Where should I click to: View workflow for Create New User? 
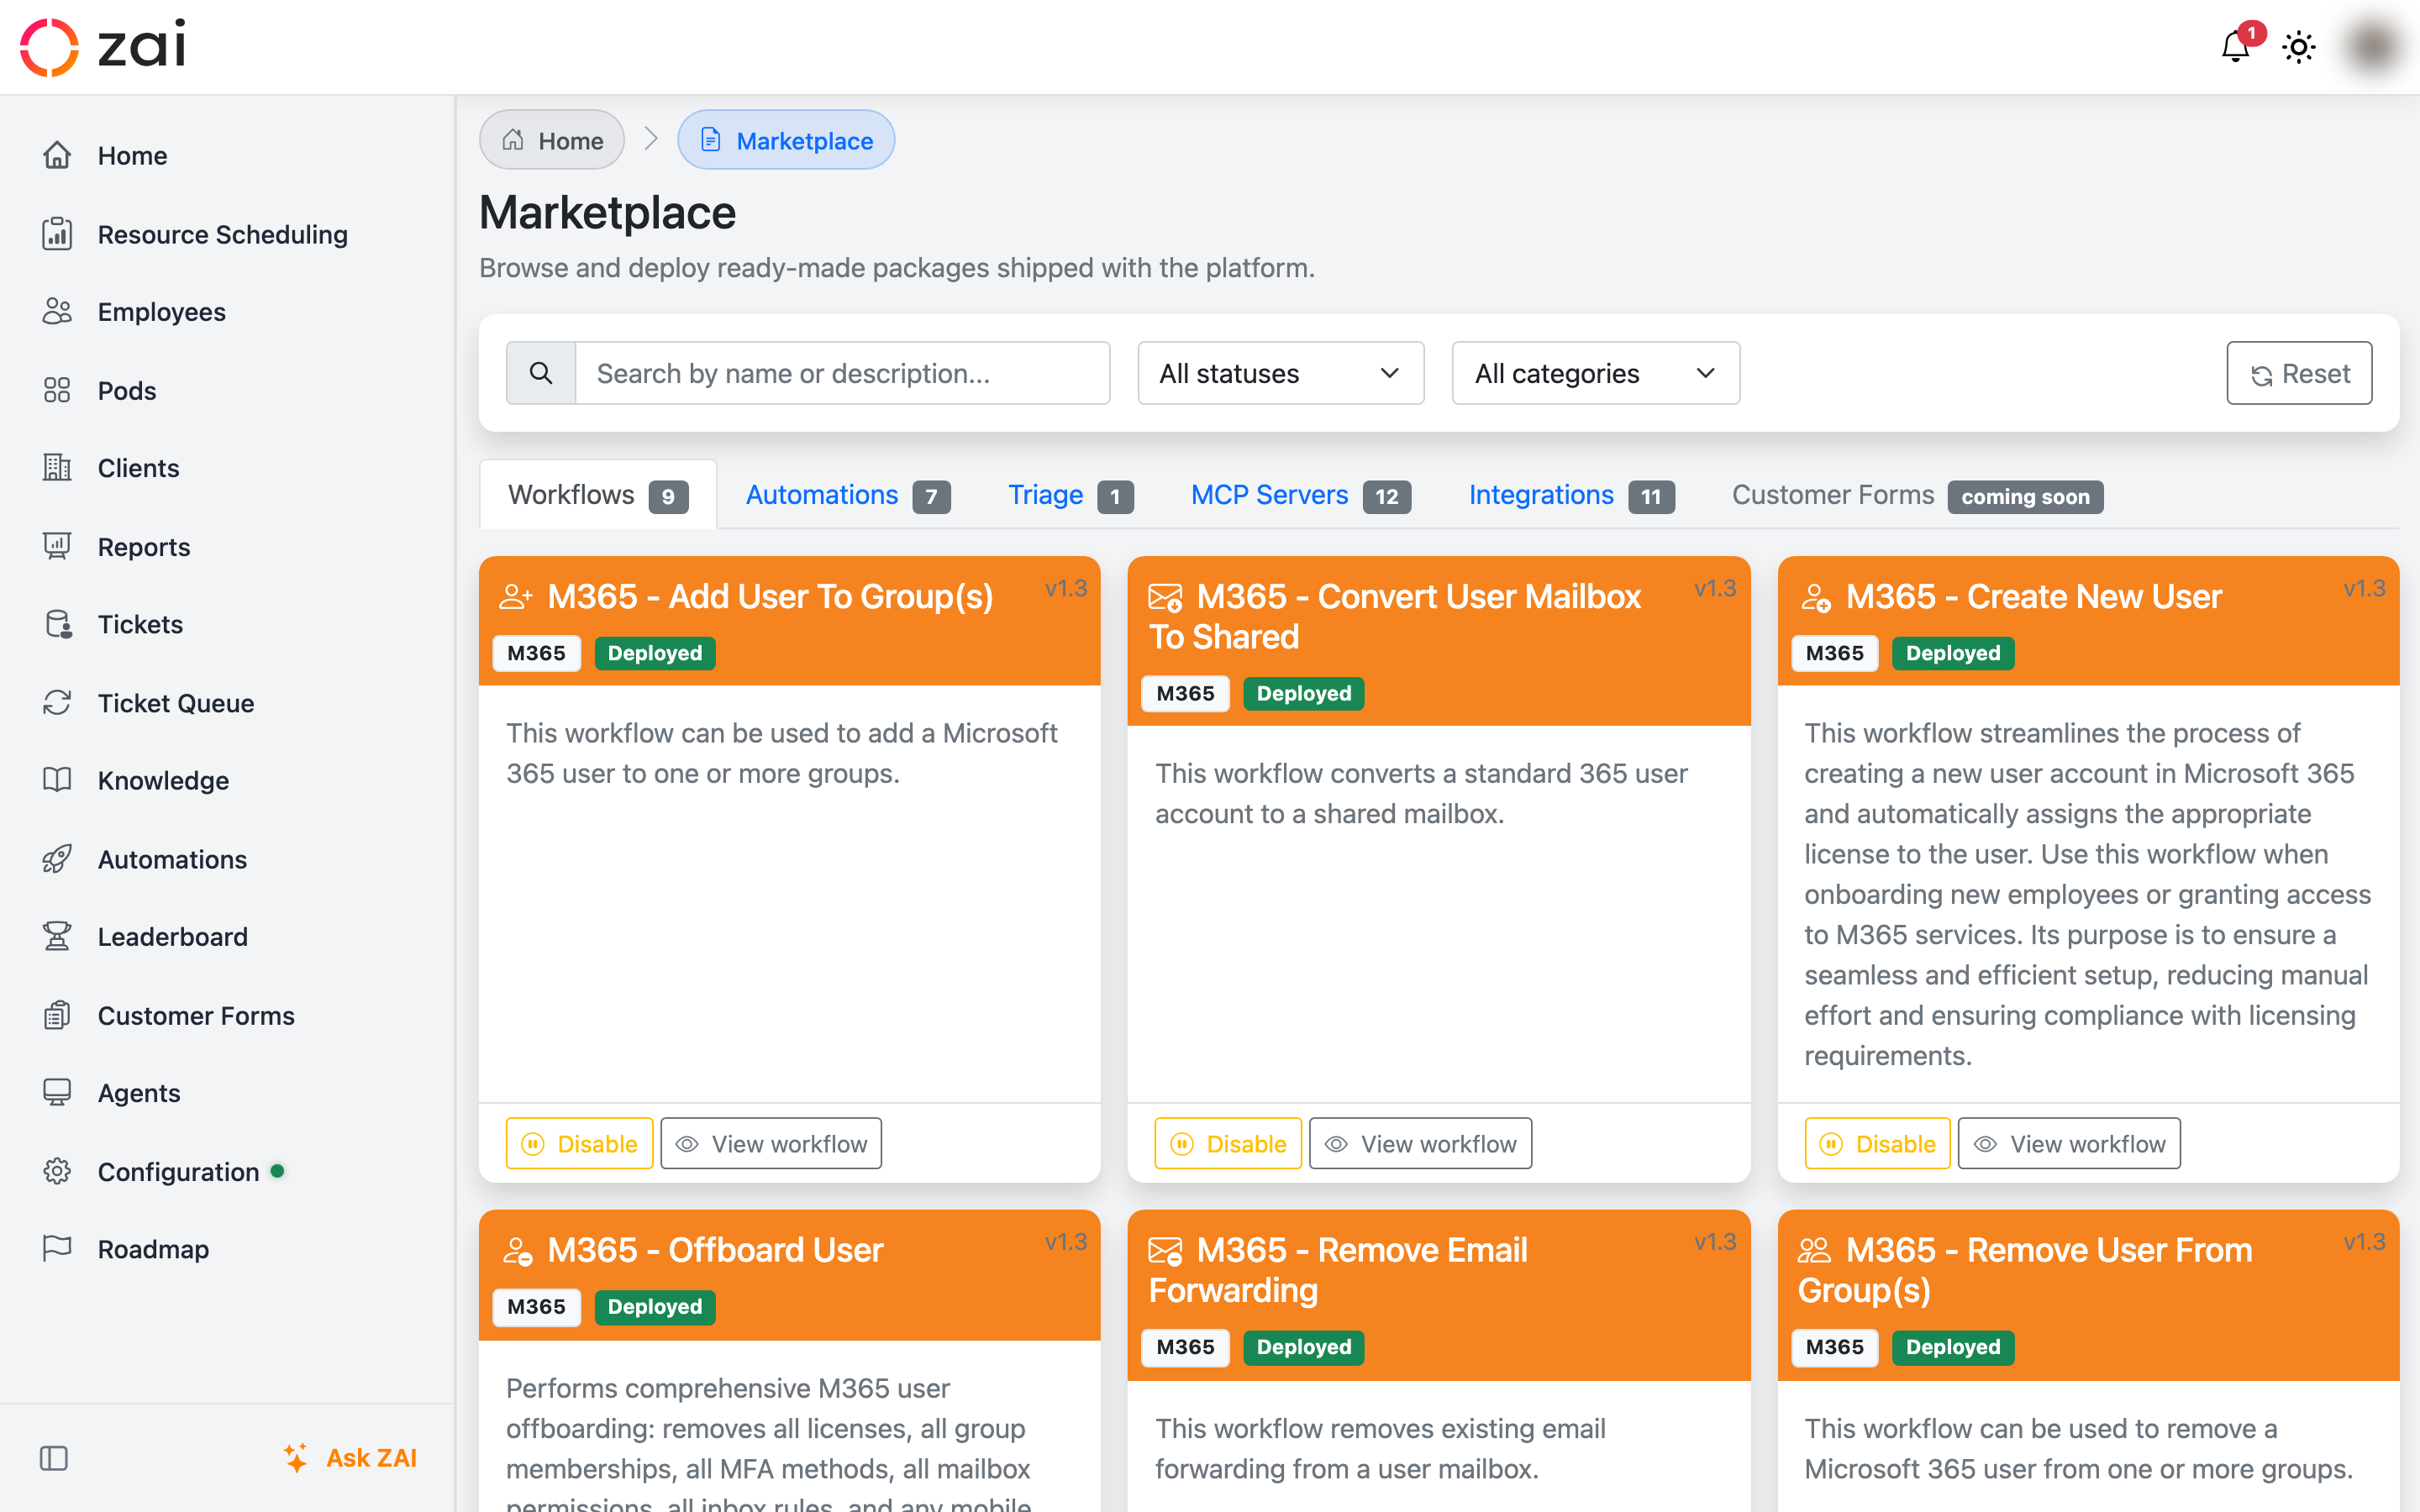click(2069, 1143)
